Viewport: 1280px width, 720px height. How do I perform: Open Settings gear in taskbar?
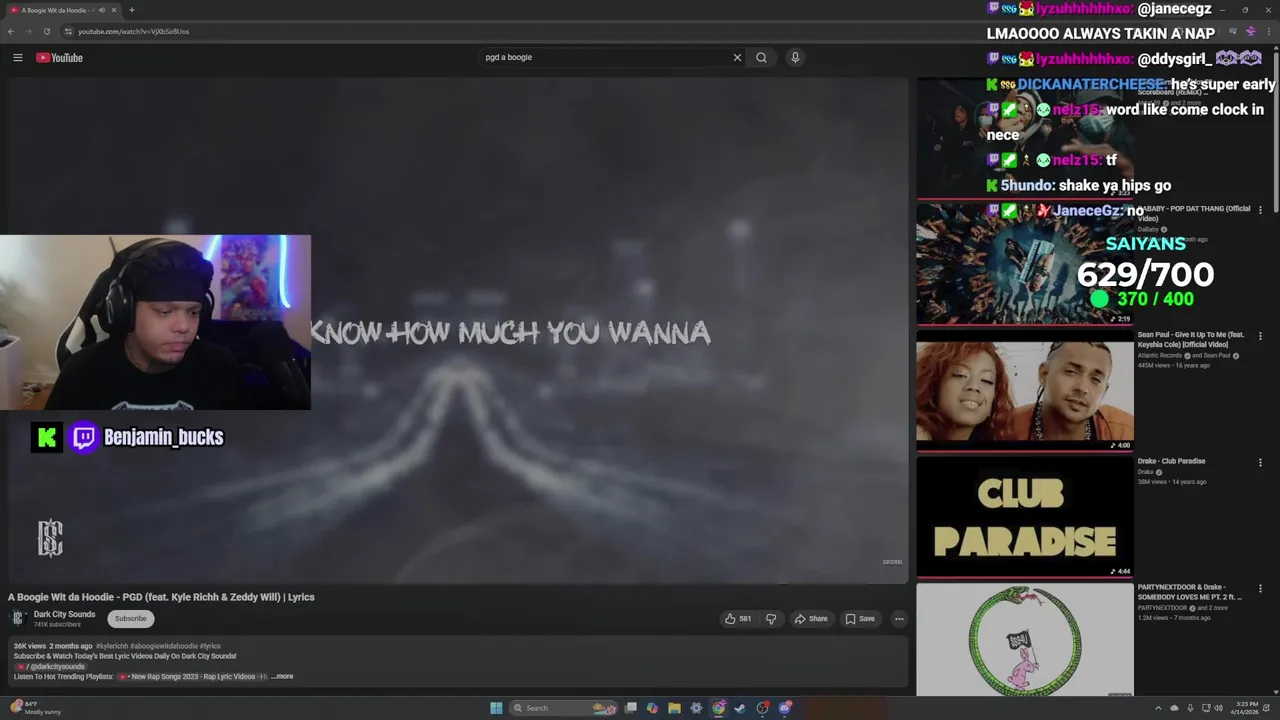[696, 708]
